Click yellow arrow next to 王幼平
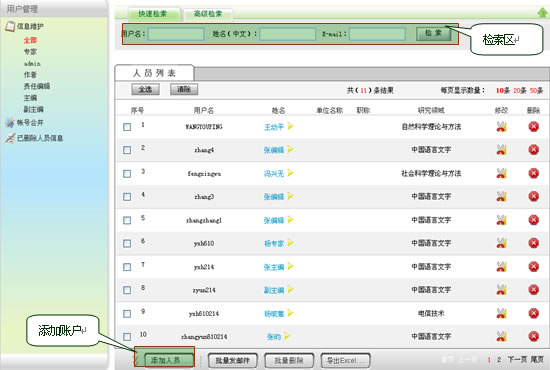Screen dimensions: 550x370 pos(290,126)
